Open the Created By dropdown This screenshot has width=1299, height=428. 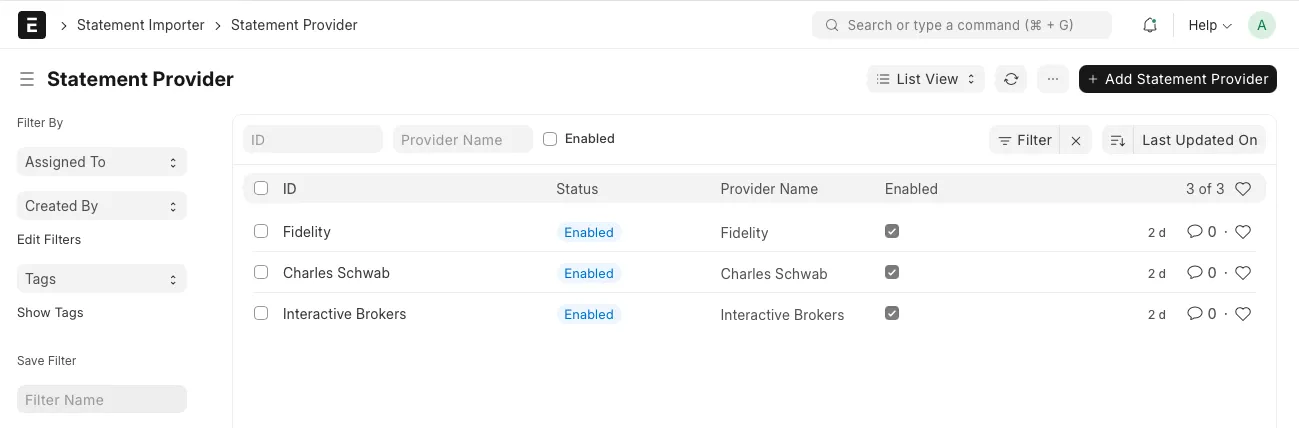(x=101, y=206)
